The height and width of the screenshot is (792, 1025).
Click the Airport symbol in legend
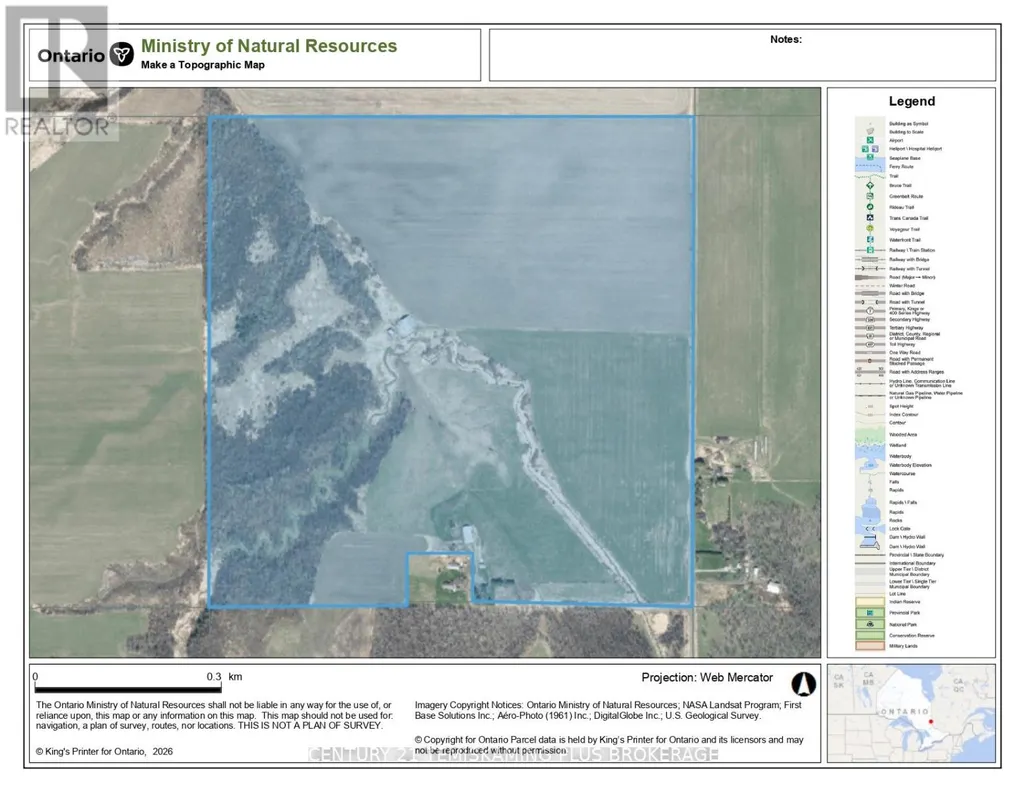click(x=870, y=140)
